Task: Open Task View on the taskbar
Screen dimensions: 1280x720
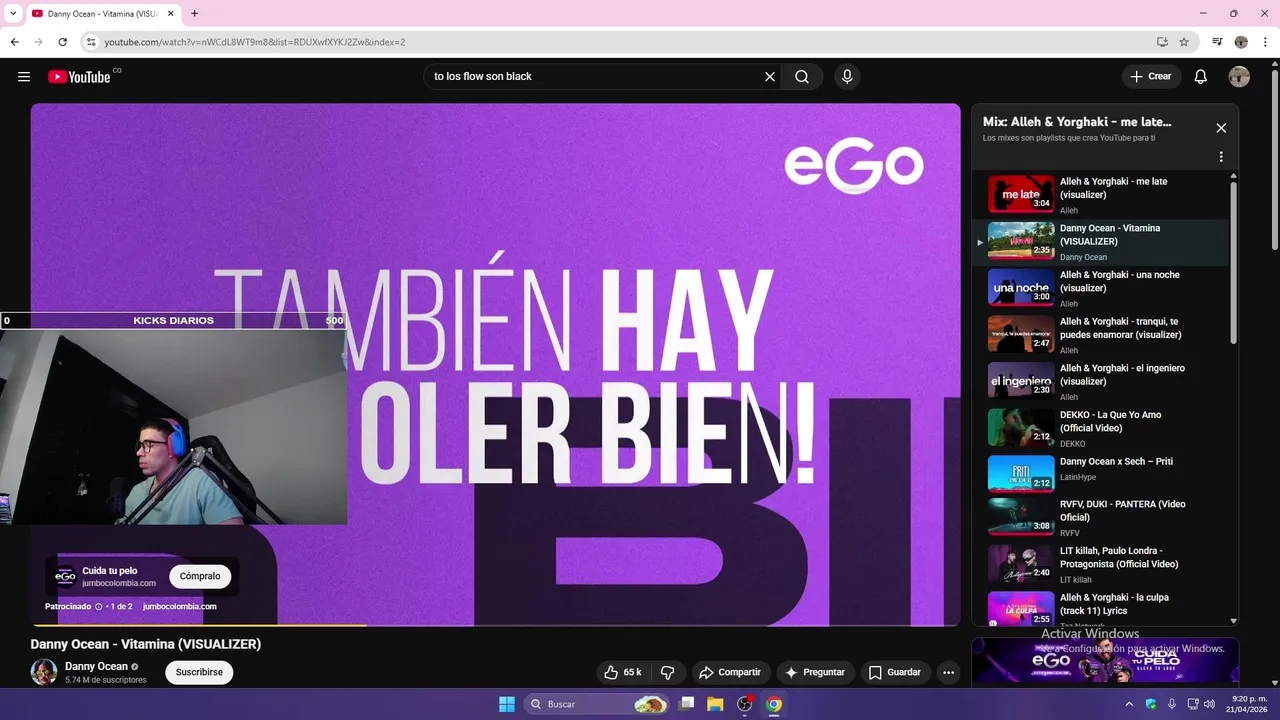Action: (686, 704)
